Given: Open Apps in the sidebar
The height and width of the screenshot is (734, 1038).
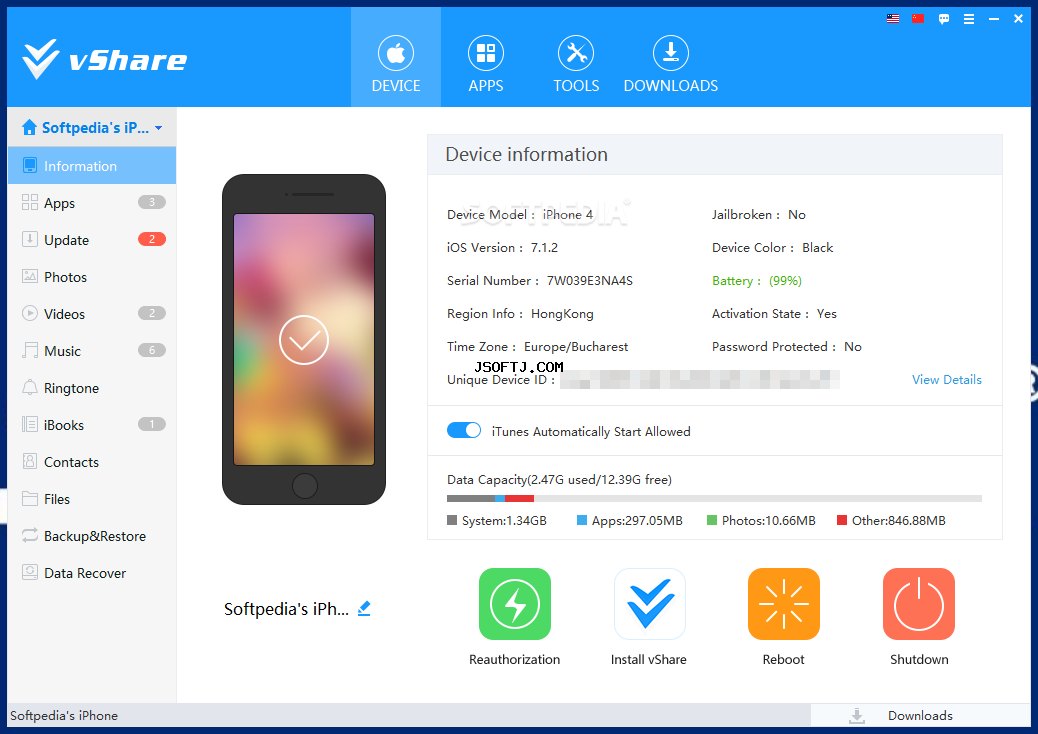Looking at the screenshot, I should [x=92, y=203].
